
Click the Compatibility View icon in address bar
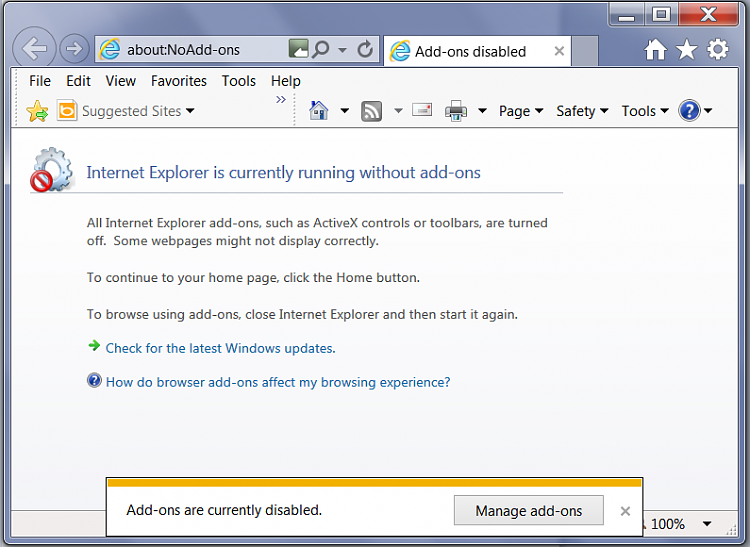pos(298,49)
